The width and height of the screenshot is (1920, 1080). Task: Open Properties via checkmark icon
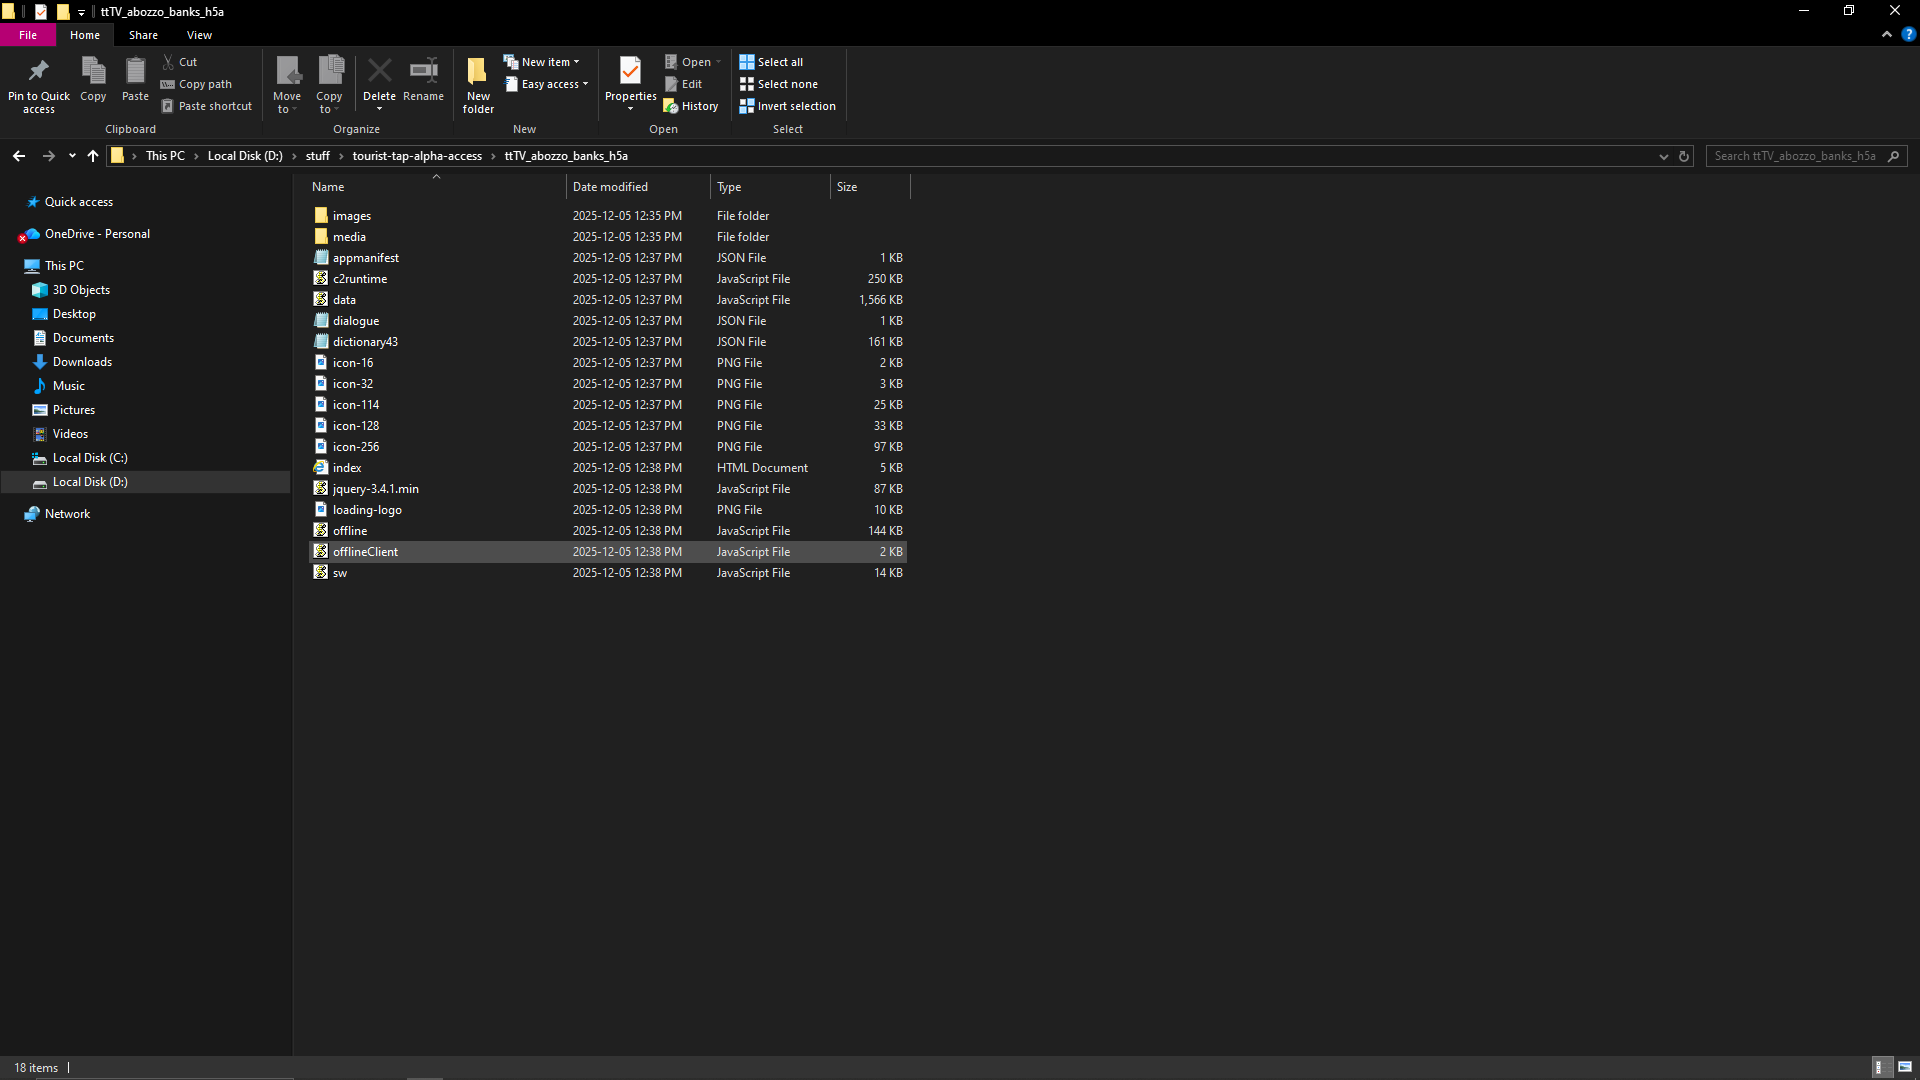(x=630, y=72)
